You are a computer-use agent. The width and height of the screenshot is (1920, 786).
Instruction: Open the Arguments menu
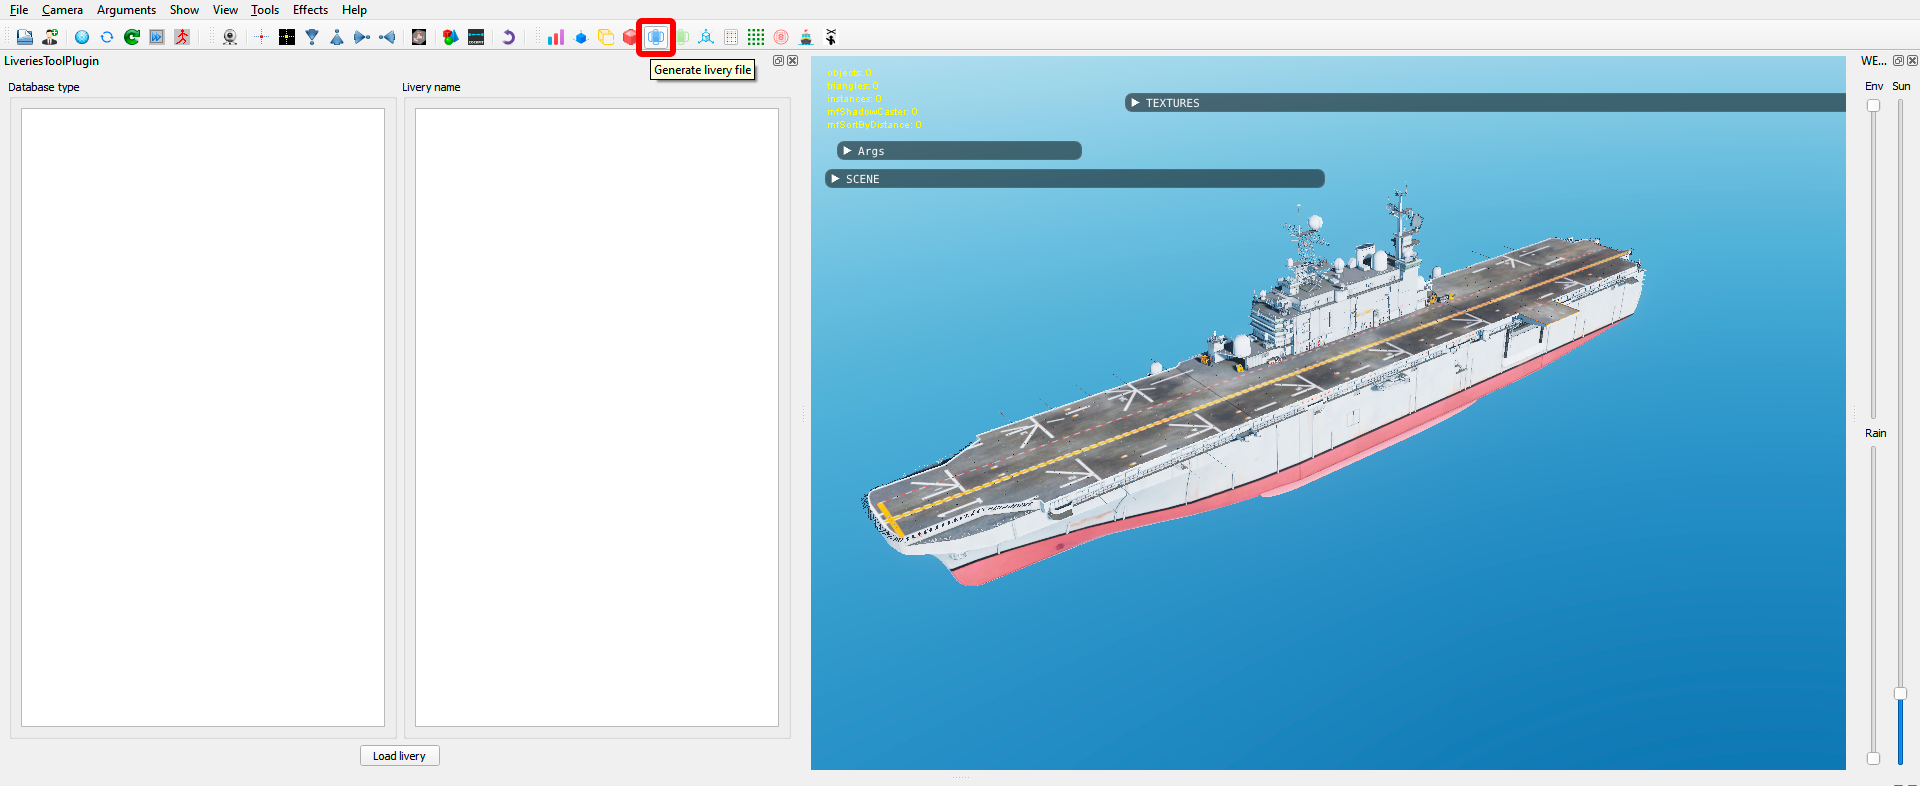(126, 10)
